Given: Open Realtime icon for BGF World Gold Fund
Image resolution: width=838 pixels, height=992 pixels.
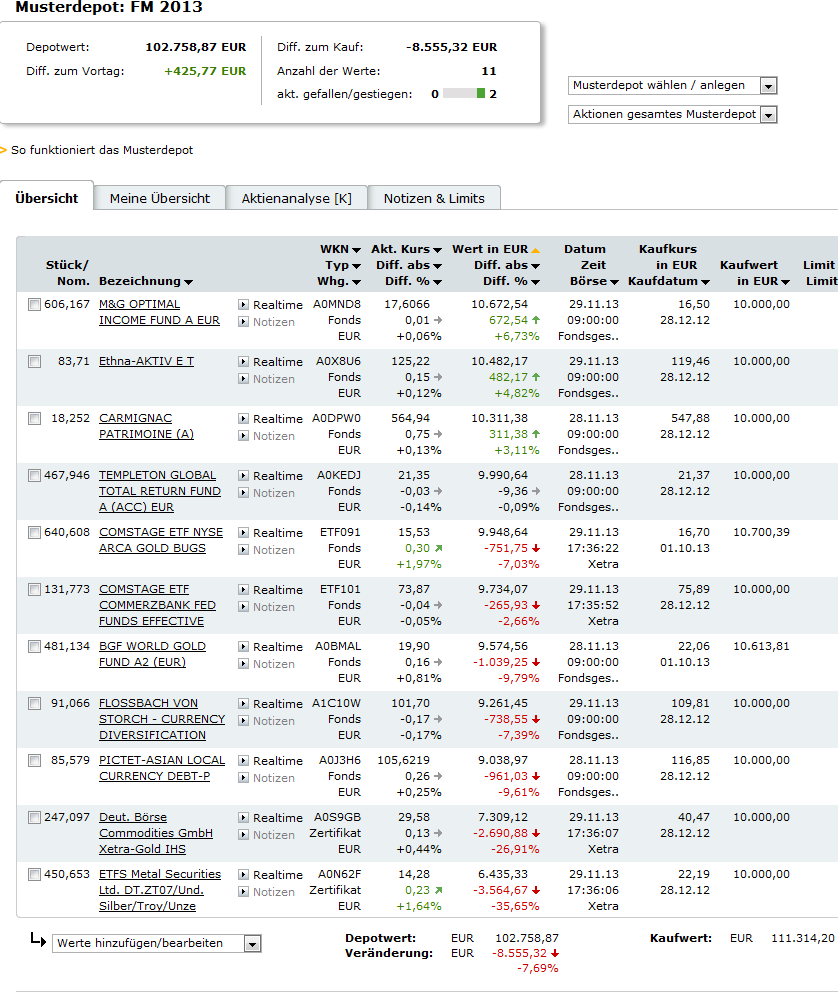Looking at the screenshot, I should click(x=243, y=647).
